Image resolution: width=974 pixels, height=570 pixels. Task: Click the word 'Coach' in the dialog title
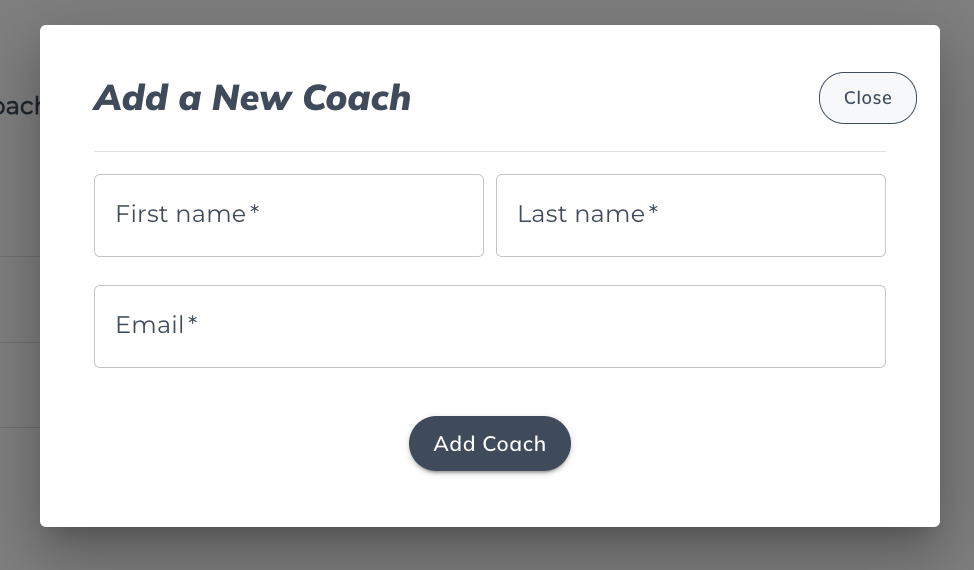click(x=356, y=98)
